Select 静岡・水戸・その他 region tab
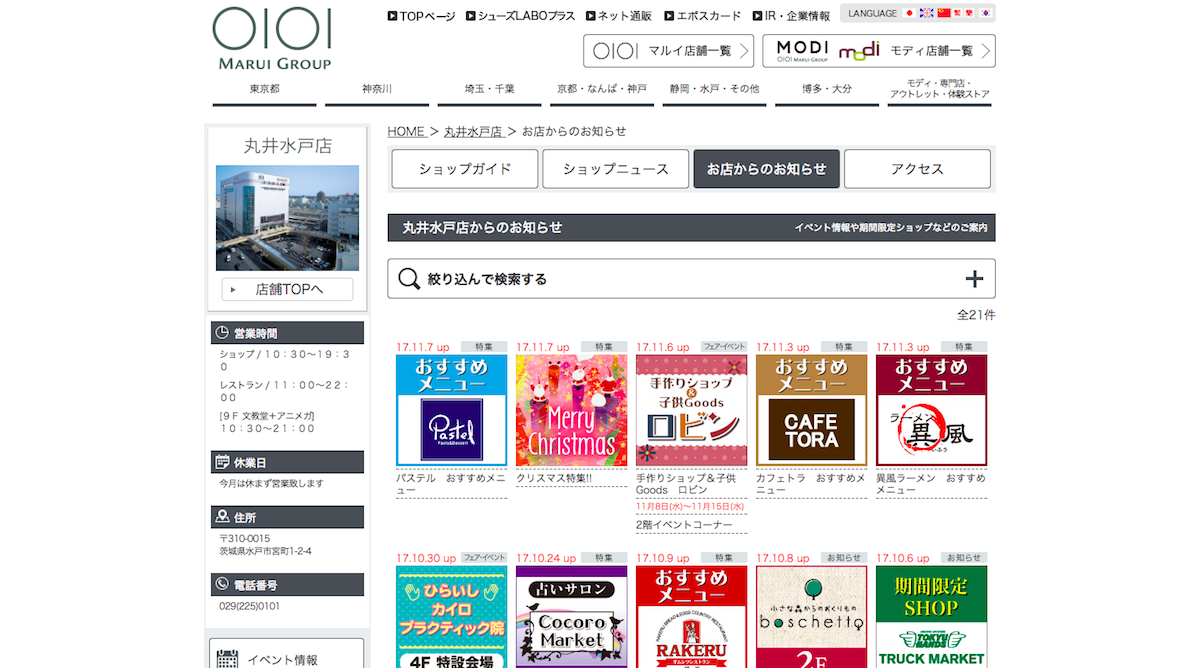Viewport: 1200px width, 668px height. [714, 90]
